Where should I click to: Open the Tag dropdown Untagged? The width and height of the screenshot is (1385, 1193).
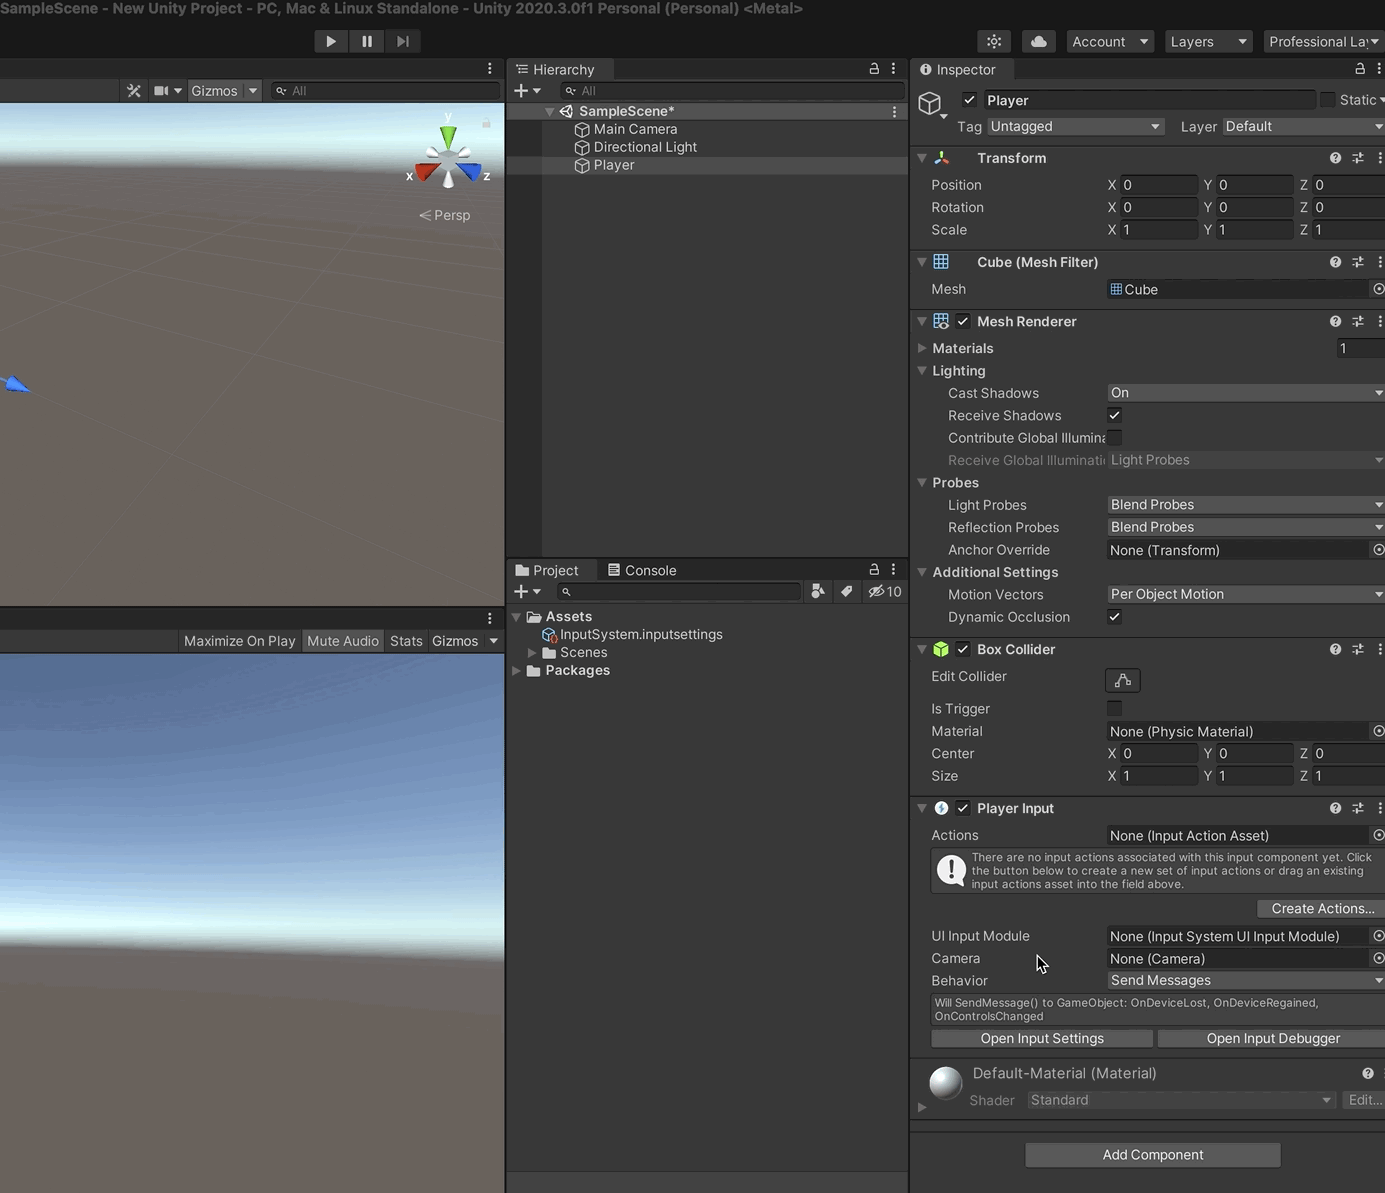[x=1075, y=127]
